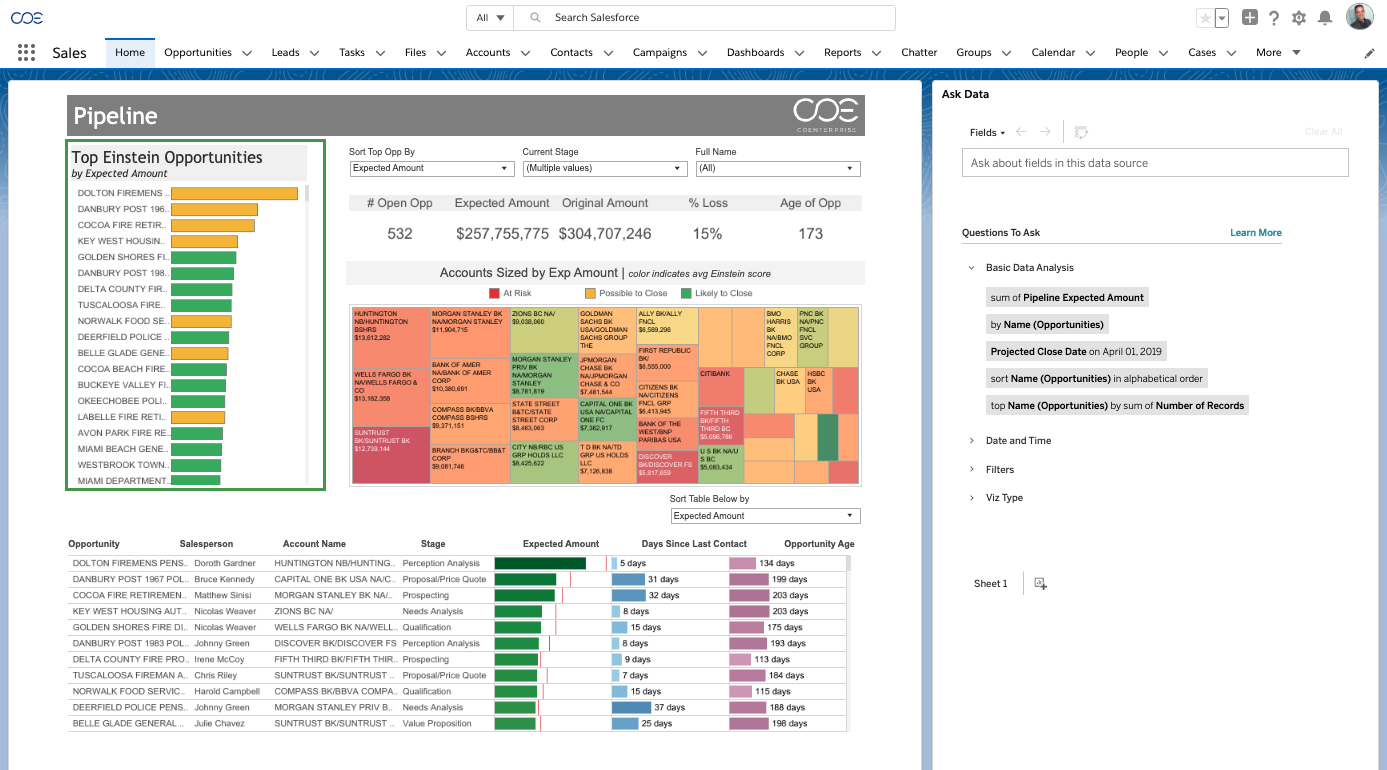Viewport: 1387px width, 770px height.
Task: Click the Ask Data undo arrow
Action: (x=1021, y=132)
